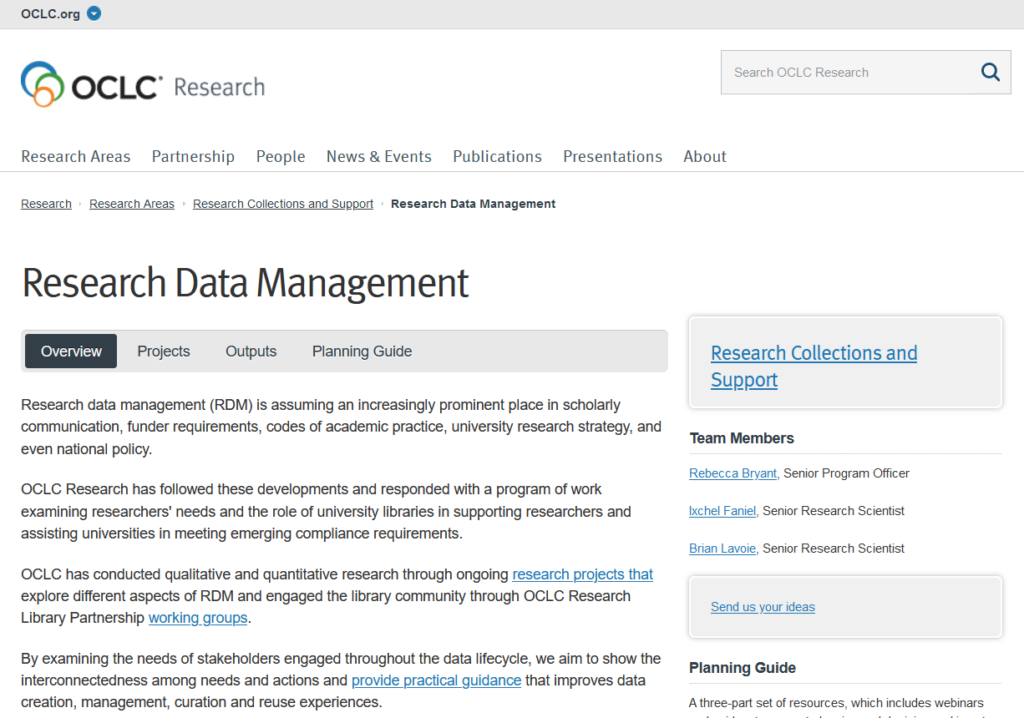The width and height of the screenshot is (1024, 718).
Task: Open the People menu
Action: (x=281, y=157)
